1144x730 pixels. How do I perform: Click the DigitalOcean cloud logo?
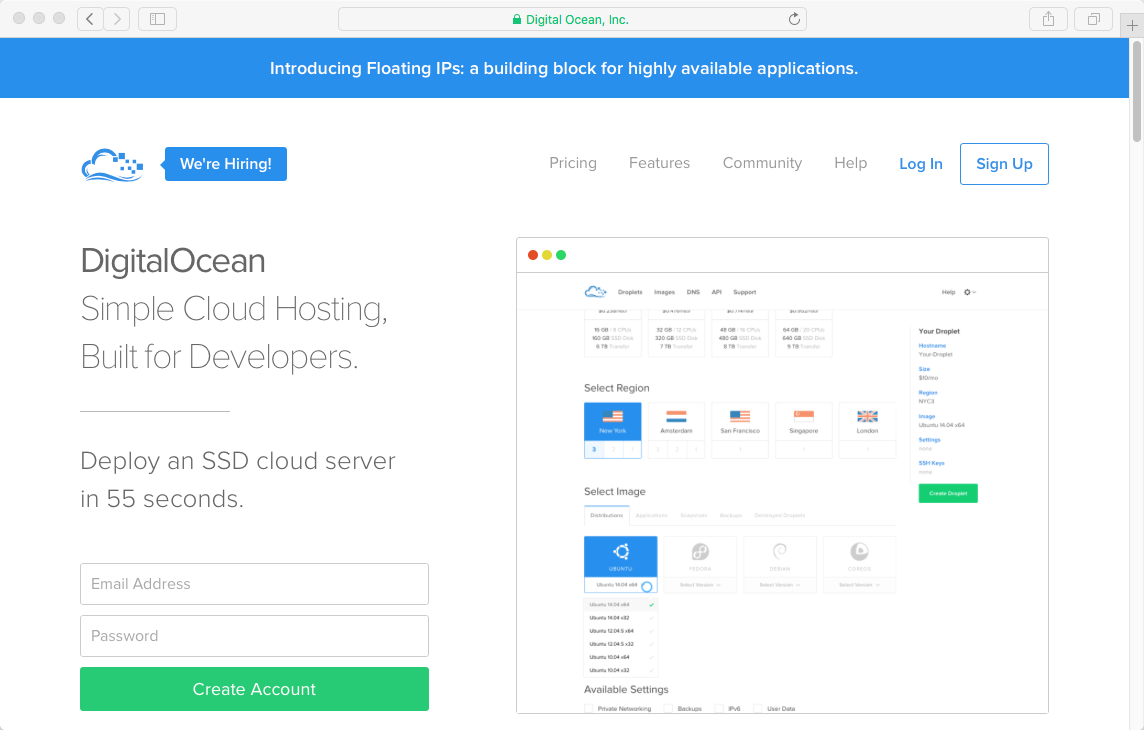point(111,166)
